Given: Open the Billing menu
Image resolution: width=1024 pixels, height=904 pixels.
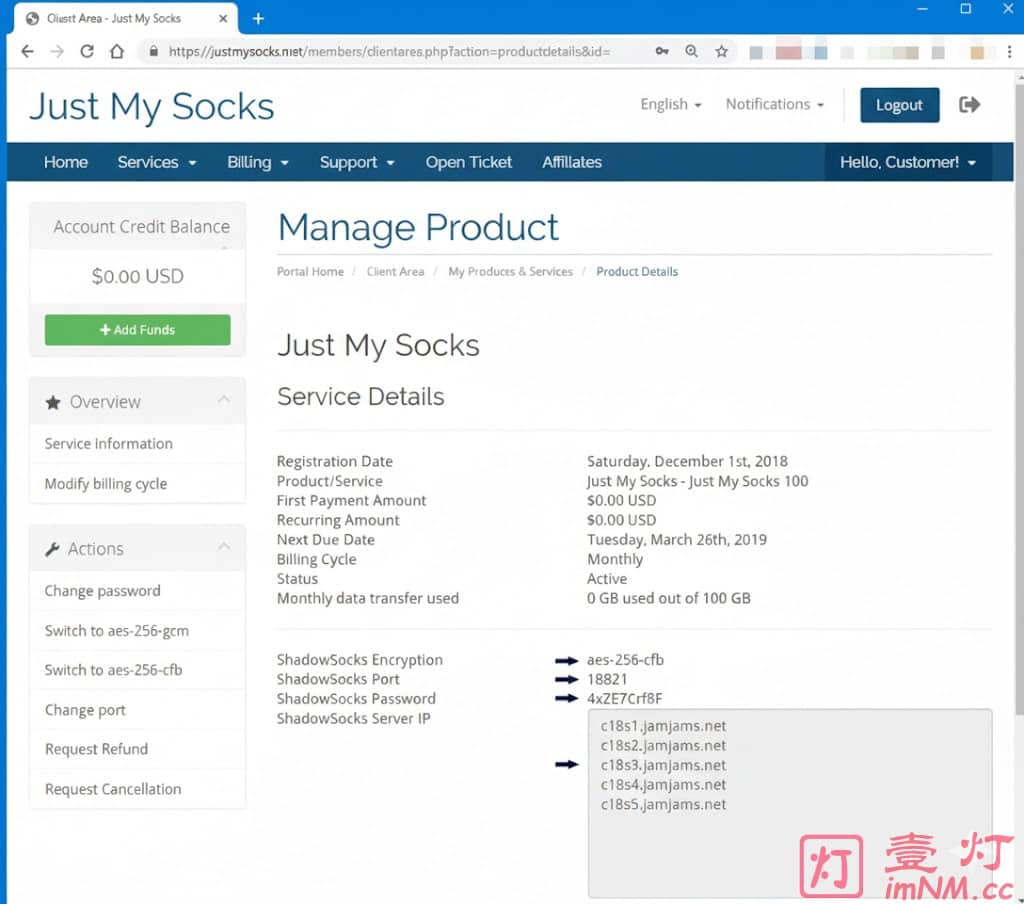Looking at the screenshot, I should point(257,162).
